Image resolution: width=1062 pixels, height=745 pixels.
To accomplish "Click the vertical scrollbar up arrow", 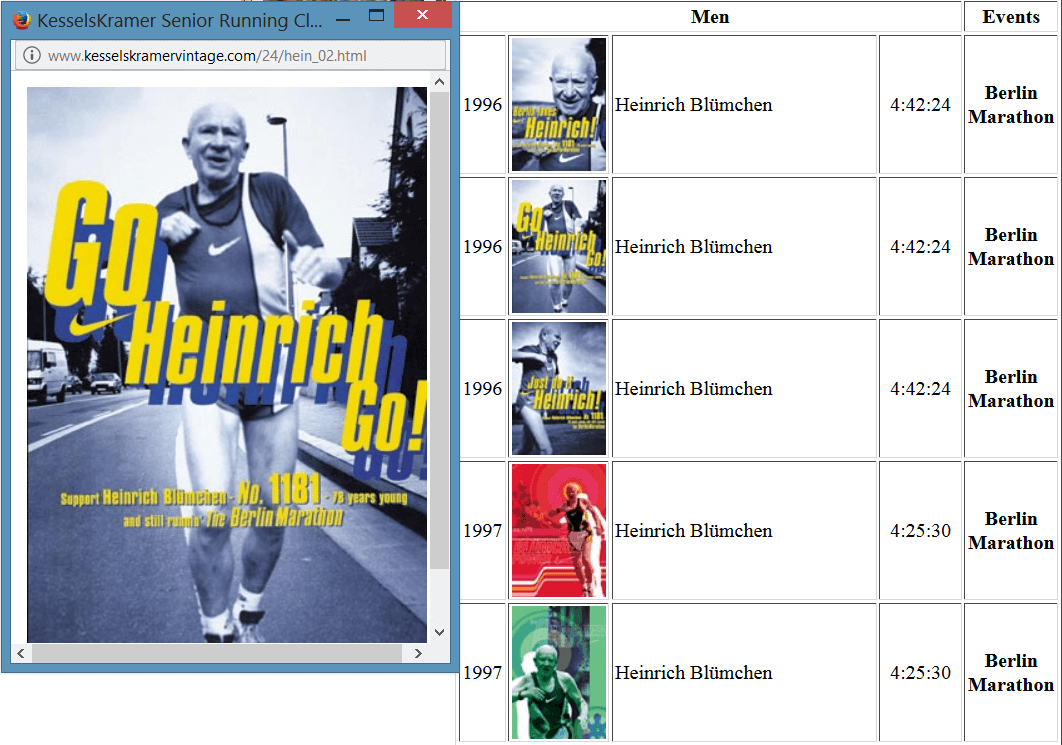I will click(439, 82).
